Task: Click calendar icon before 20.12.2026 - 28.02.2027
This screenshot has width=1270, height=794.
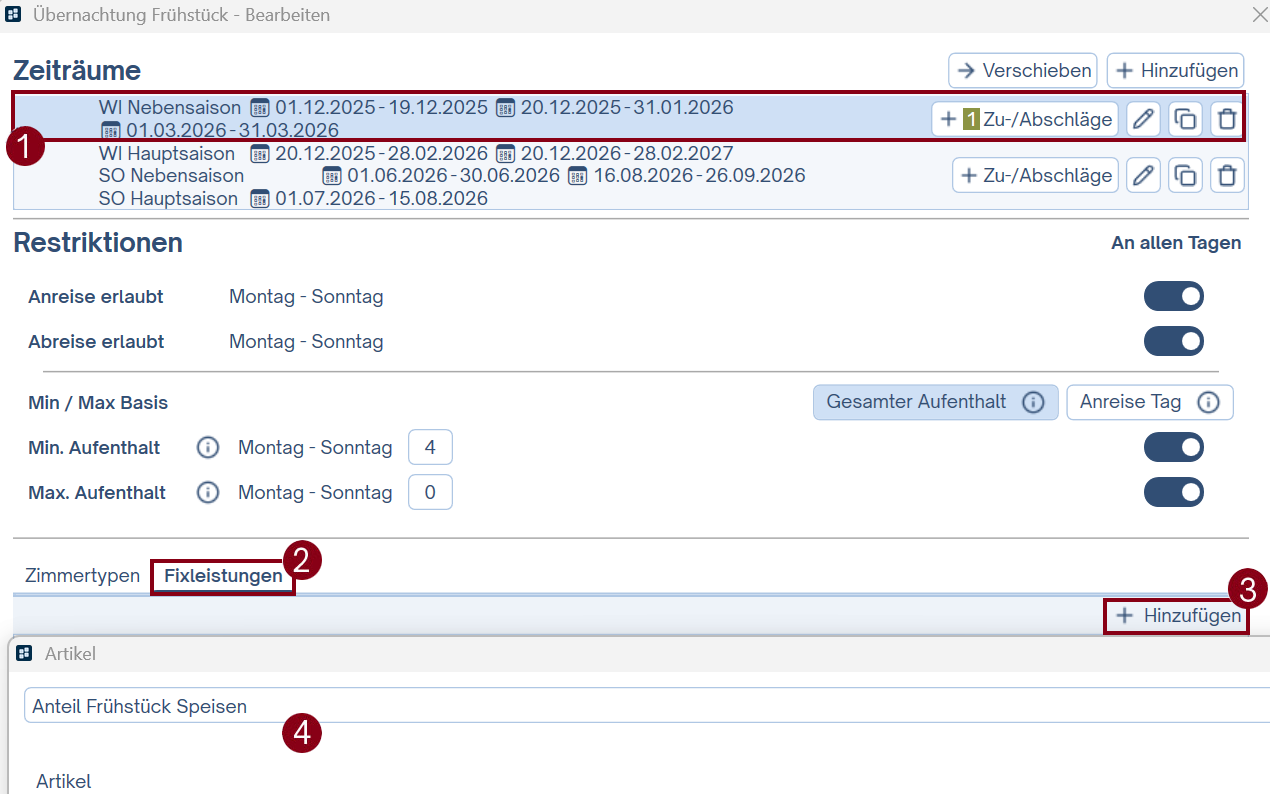Action: point(506,153)
